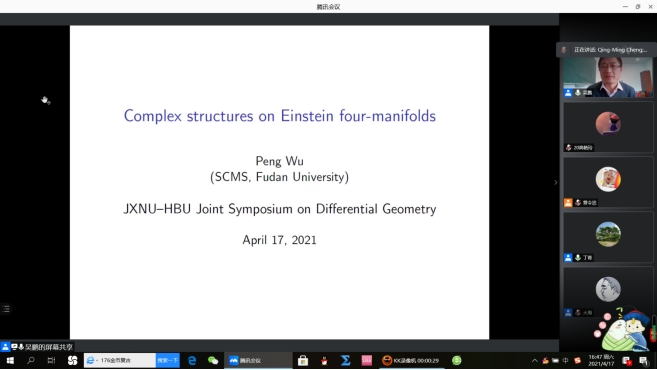Click the blue search button in taskbar
This screenshot has width=657, height=370.
click(168, 360)
